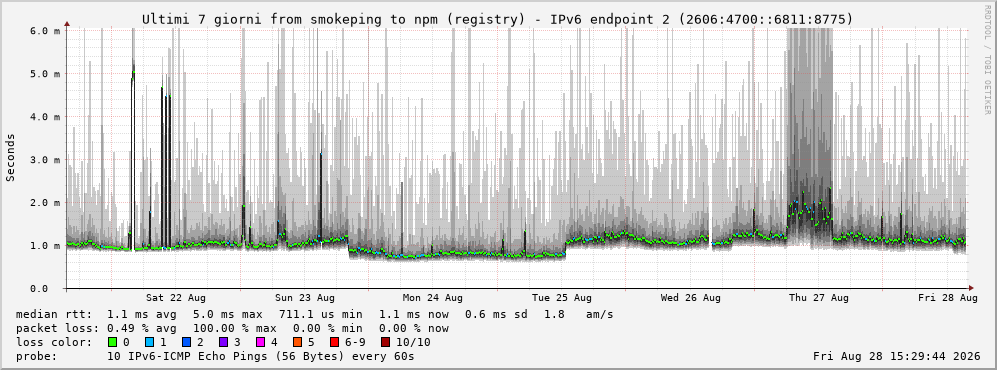Viewport: 997px width, 370px height.
Task: Click the Mon 24 Aug axis label
Action: click(432, 298)
